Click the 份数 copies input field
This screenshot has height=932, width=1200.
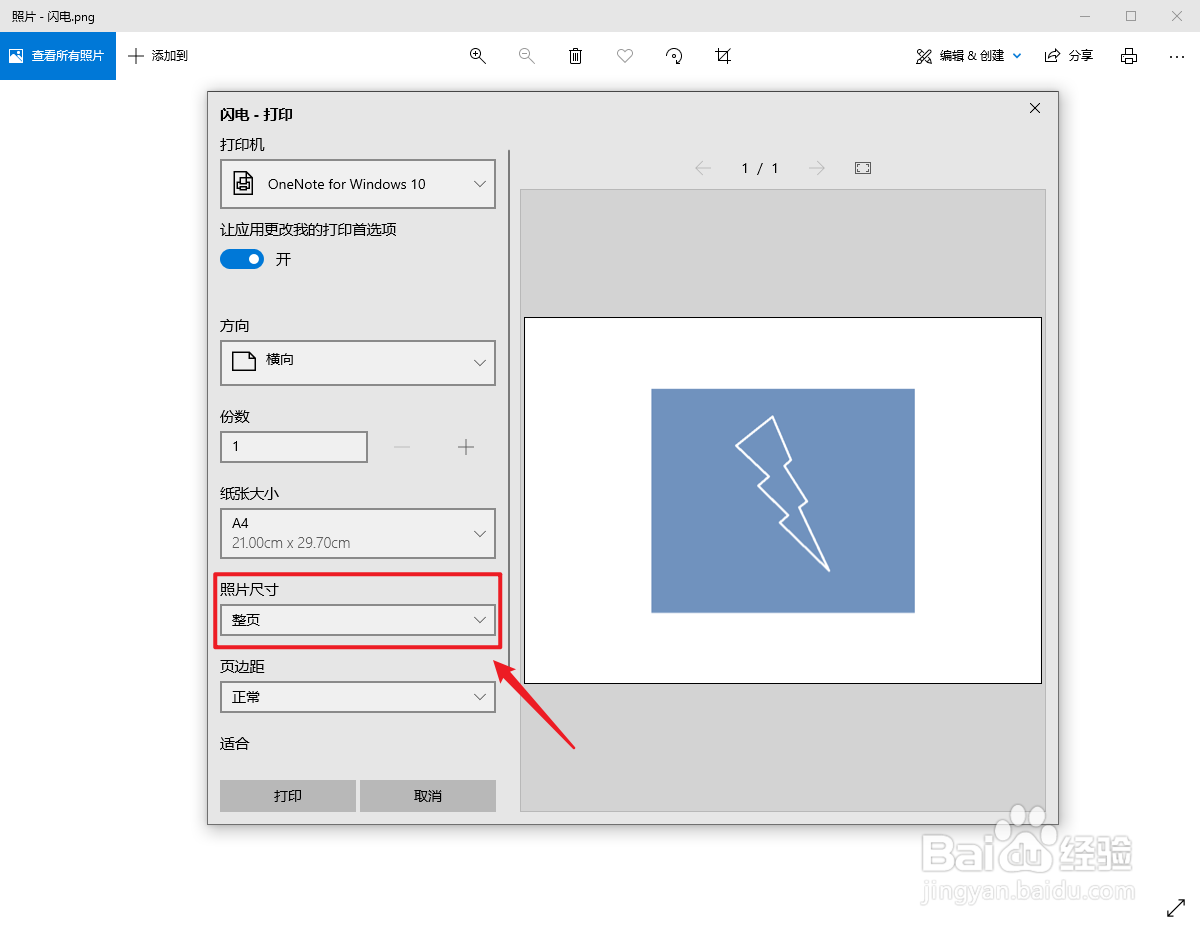(294, 447)
